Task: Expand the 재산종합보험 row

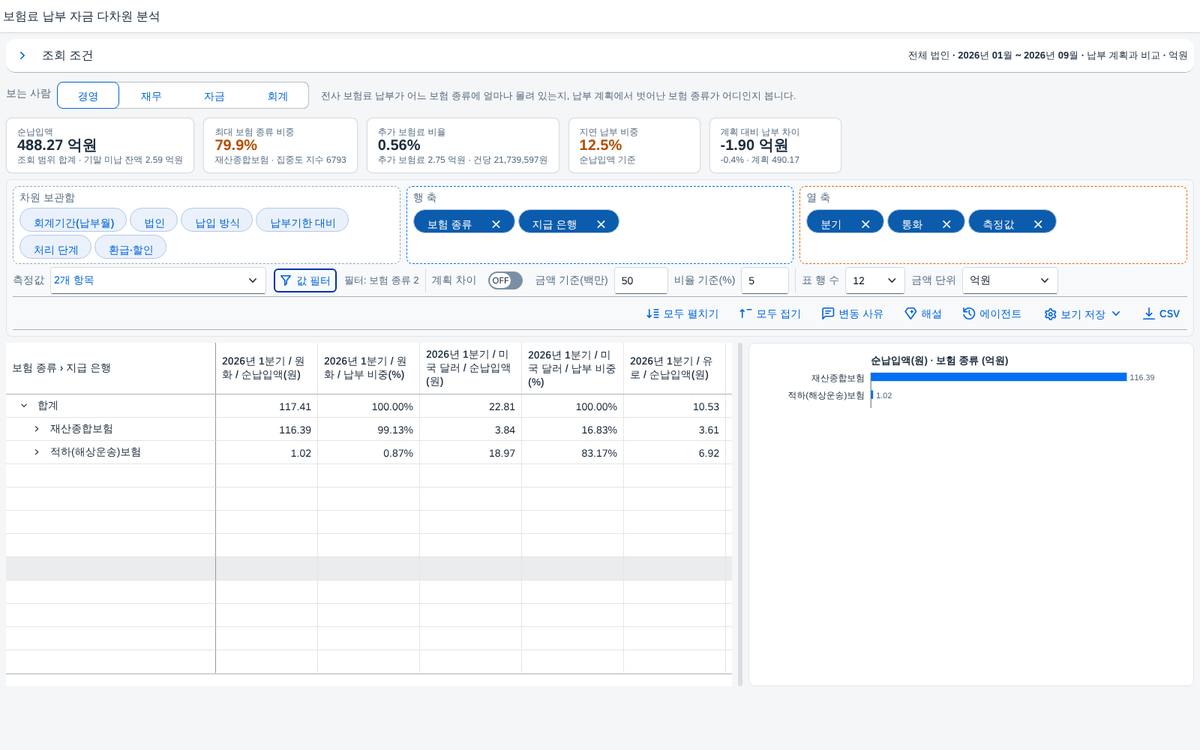Action: pos(37,429)
